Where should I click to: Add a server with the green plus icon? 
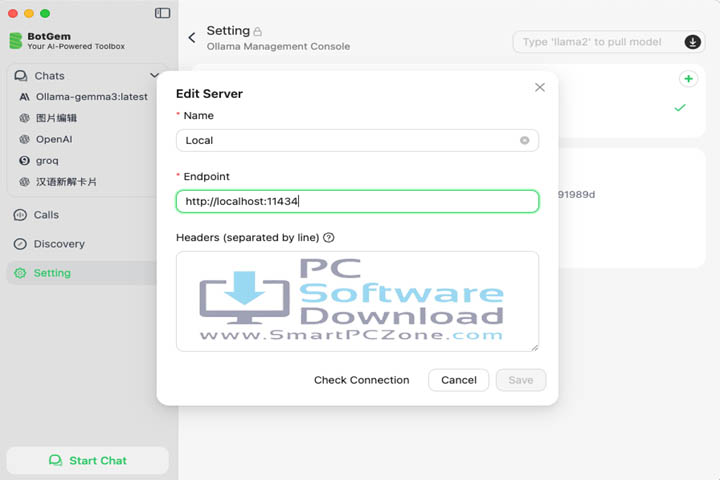[688, 79]
